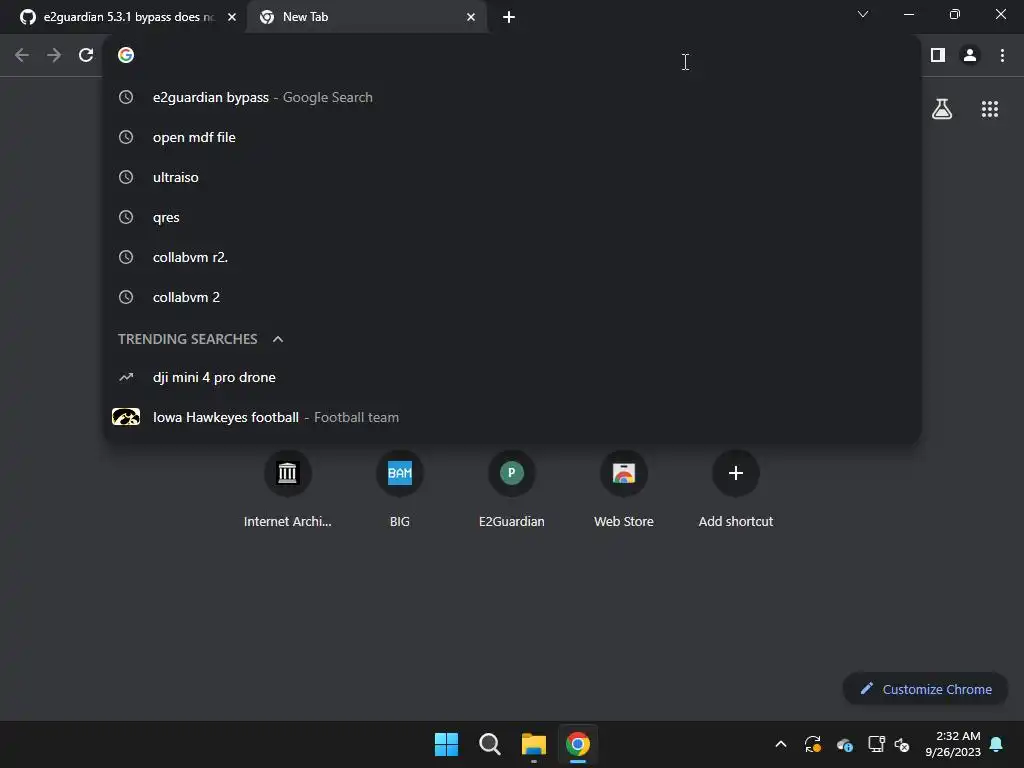1024x768 pixels.
Task: Open the BIG shortcut tile
Action: click(x=400, y=490)
